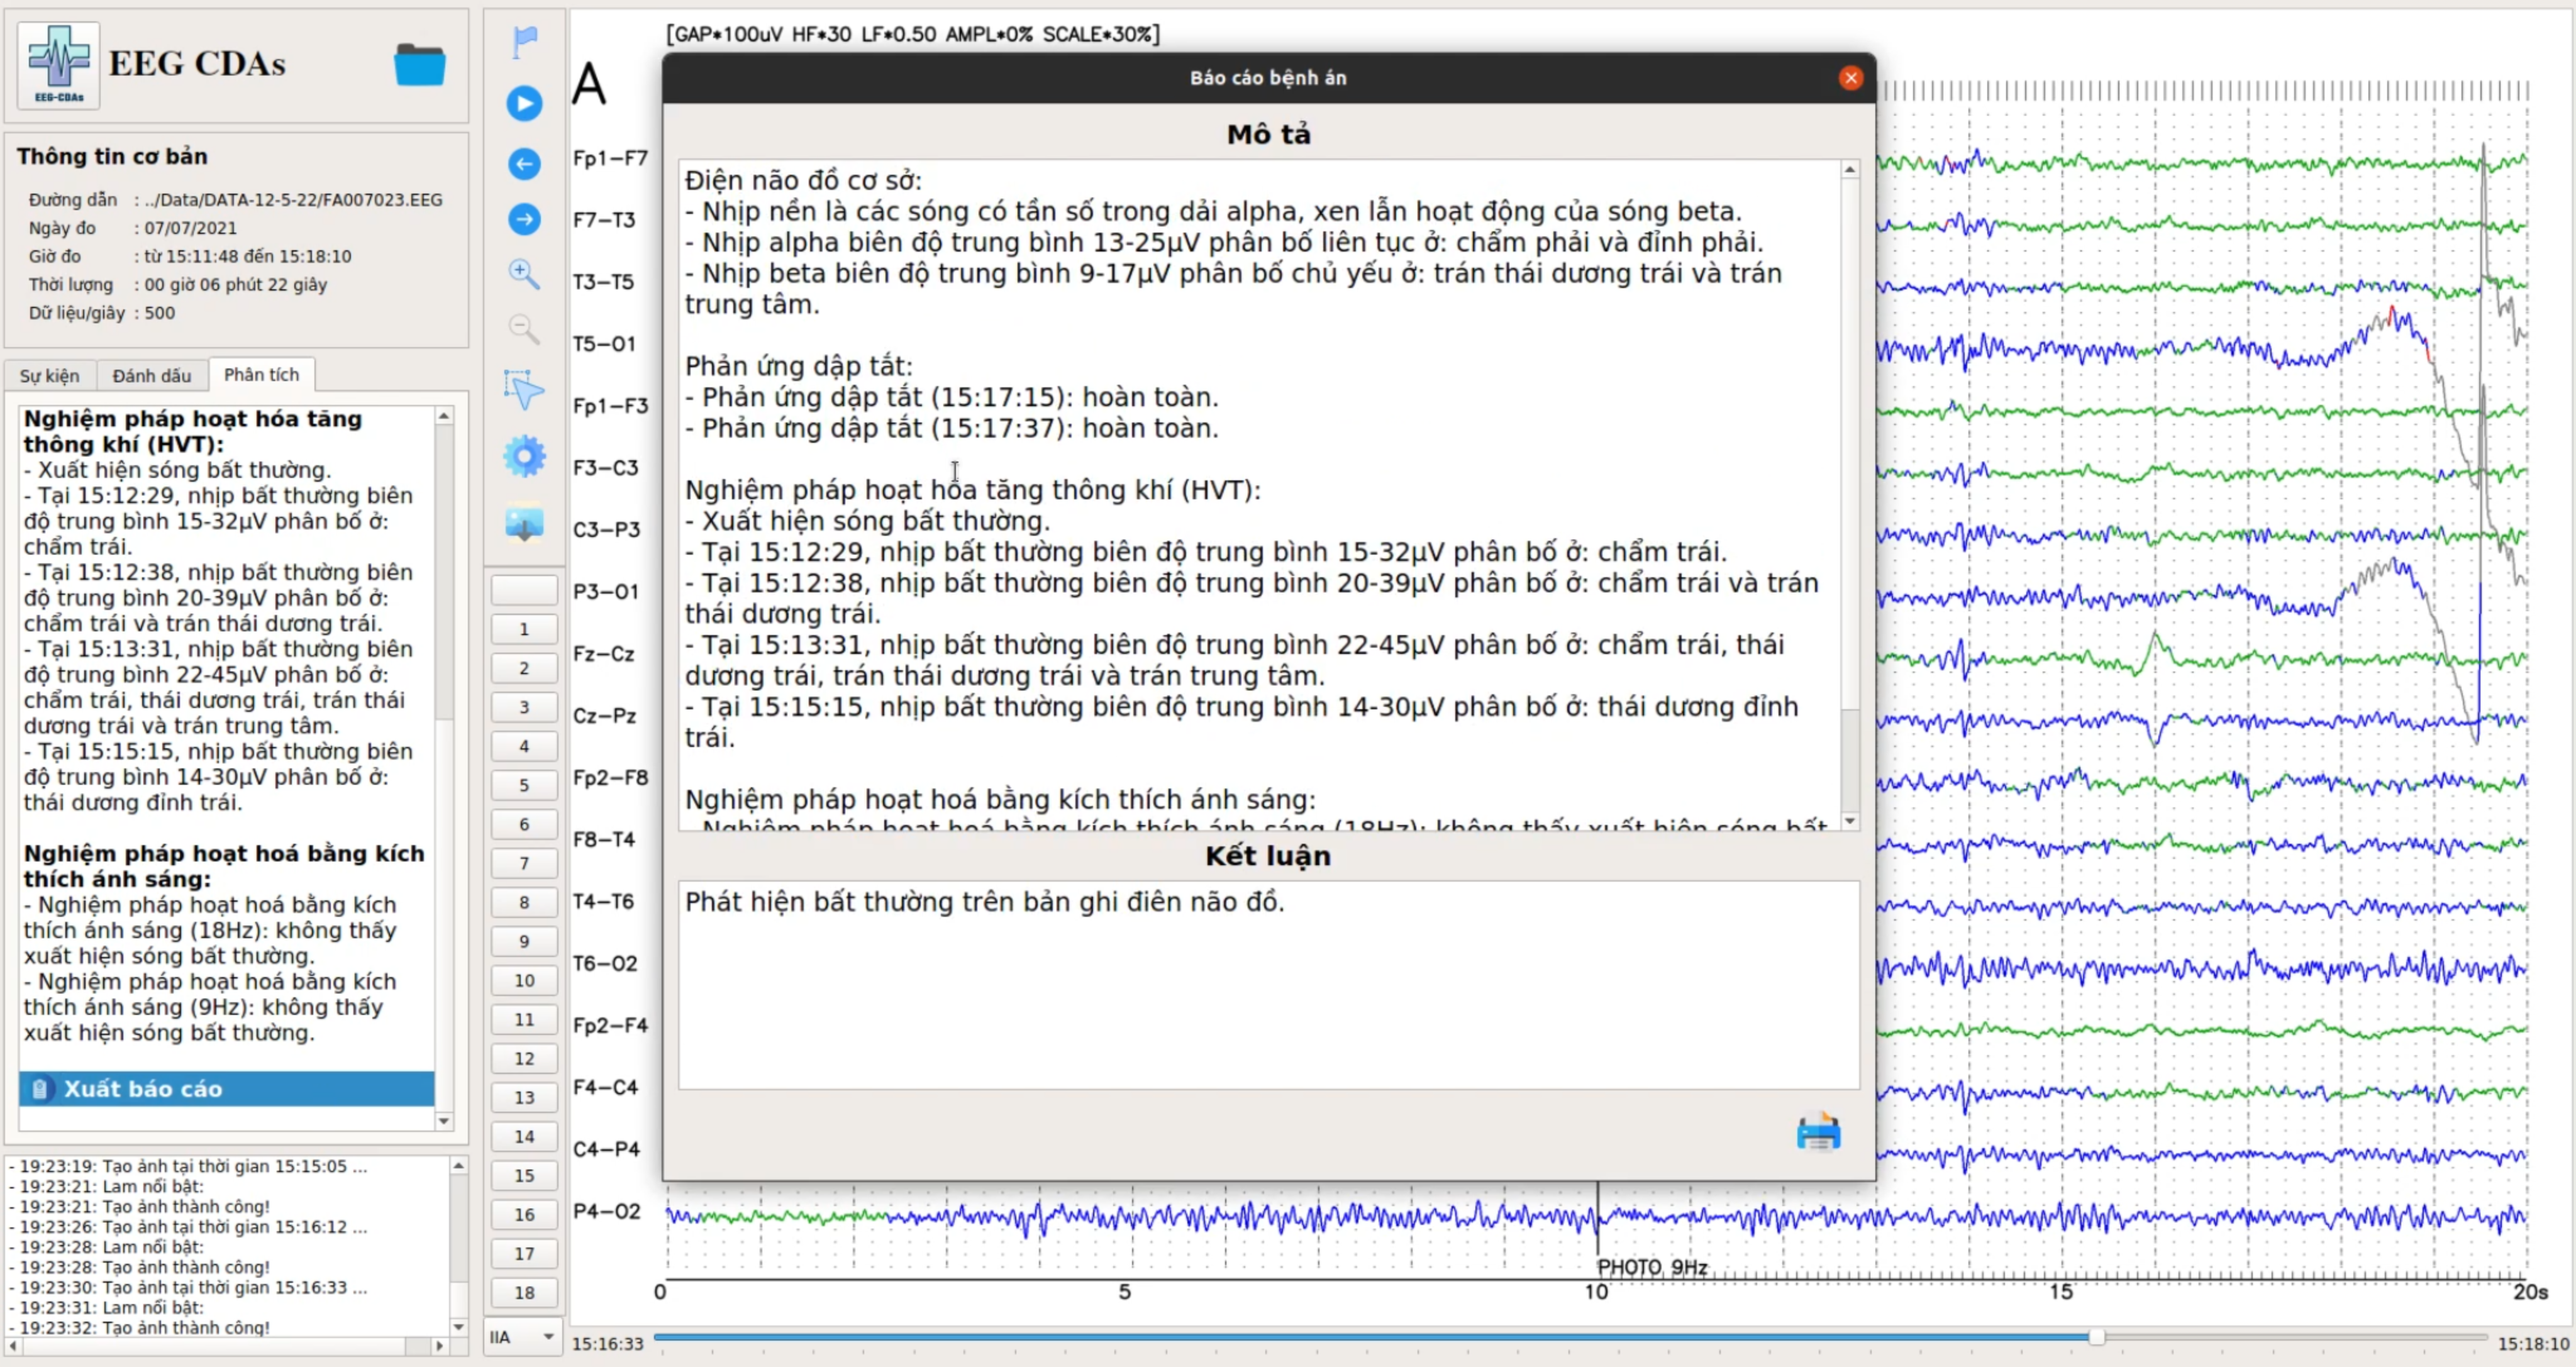Viewport: 2576px width, 1367px height.
Task: Click log panel scrollbar down arrow
Action: tap(458, 1327)
